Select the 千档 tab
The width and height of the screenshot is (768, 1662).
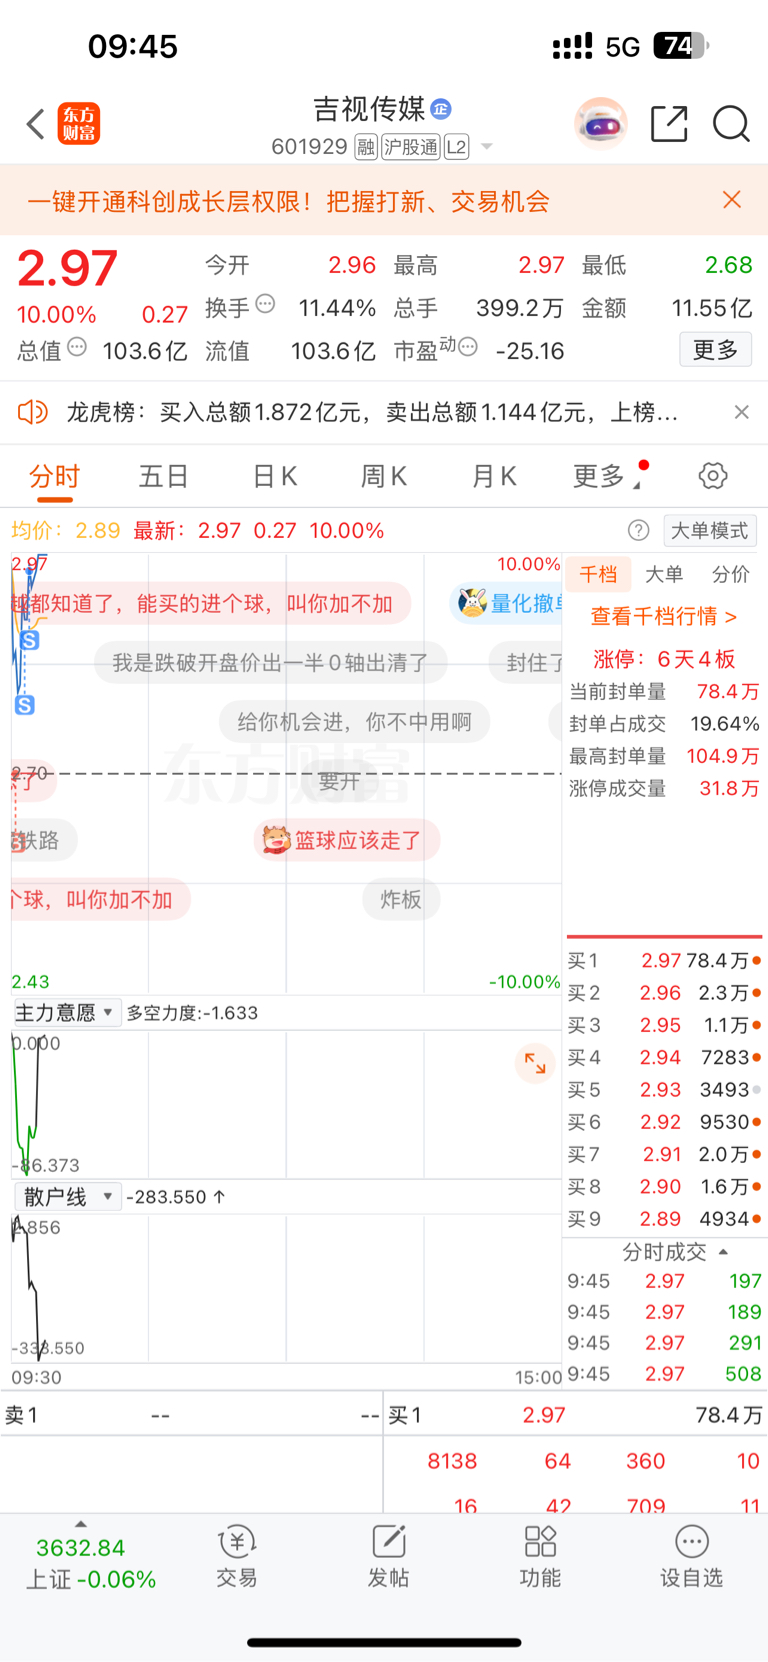[598, 575]
